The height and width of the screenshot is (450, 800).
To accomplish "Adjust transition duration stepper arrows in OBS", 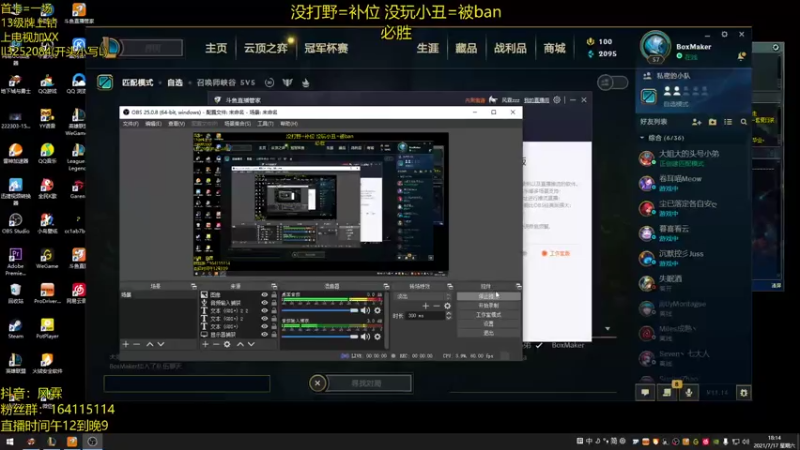I will [x=448, y=316].
